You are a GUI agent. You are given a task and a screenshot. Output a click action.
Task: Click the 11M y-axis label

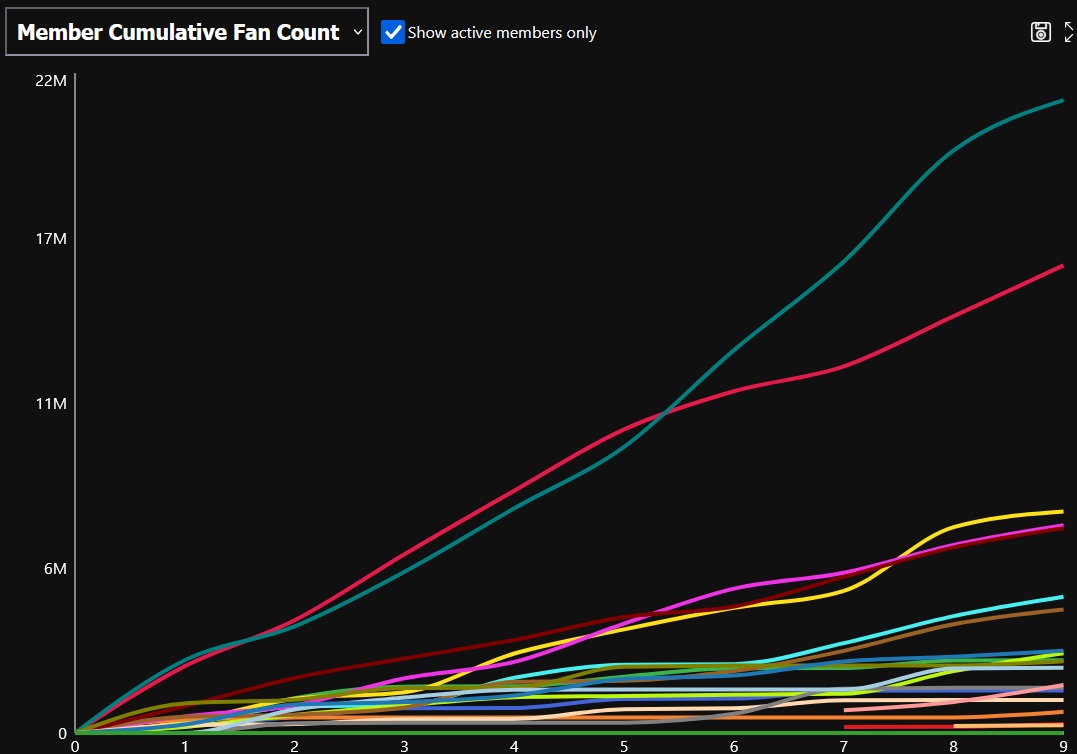point(51,404)
